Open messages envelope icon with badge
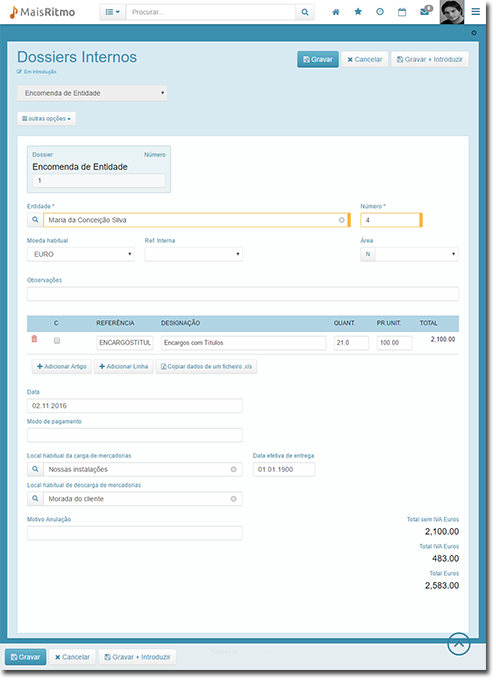Viewport: 496px width, 682px height. 426,11
